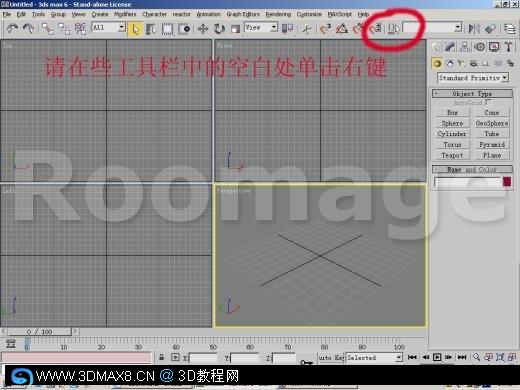
Task: Select the Shapes category icon
Action: pyautogui.click(x=450, y=63)
